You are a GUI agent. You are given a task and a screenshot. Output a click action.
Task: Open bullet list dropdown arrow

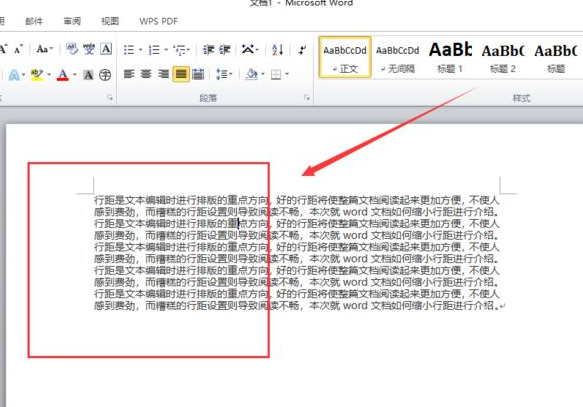(140, 49)
